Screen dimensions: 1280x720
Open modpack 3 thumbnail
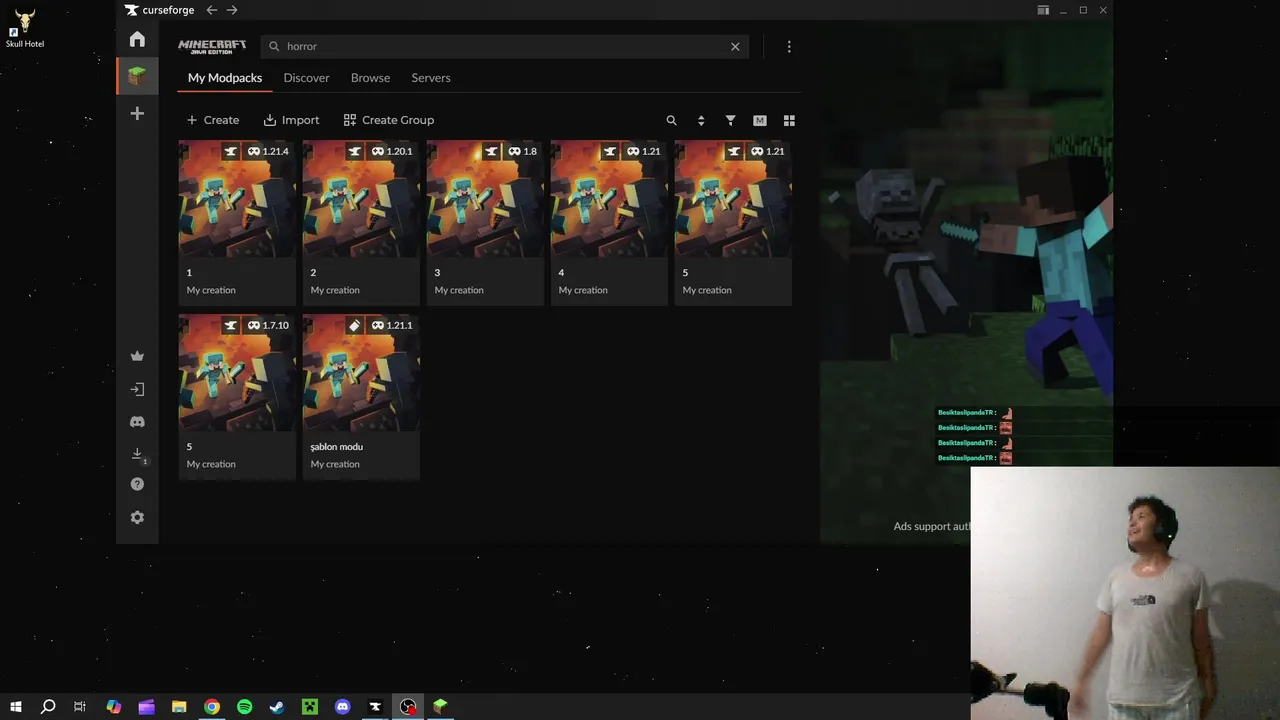pos(485,199)
